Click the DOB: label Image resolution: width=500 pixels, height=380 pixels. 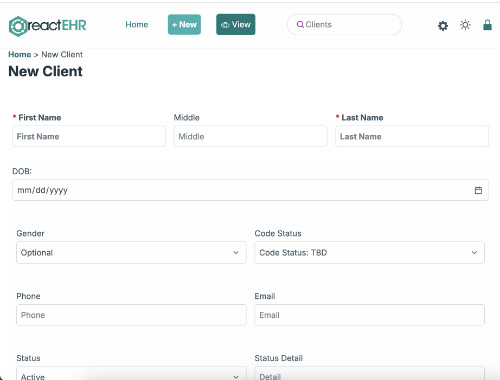pyautogui.click(x=22, y=171)
